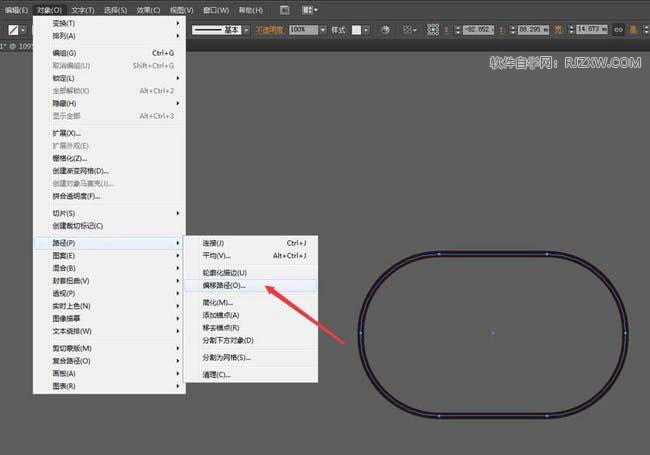This screenshot has width=650, height=455.
Task: Choose the 扩展(X)... menu item
Action: (x=109, y=133)
